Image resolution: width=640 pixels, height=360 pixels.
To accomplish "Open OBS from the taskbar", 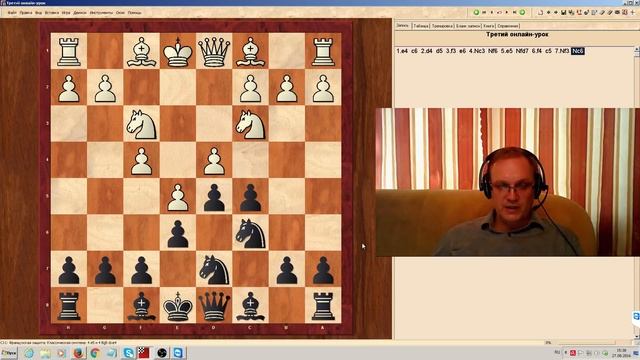I will pyautogui.click(x=162, y=353).
